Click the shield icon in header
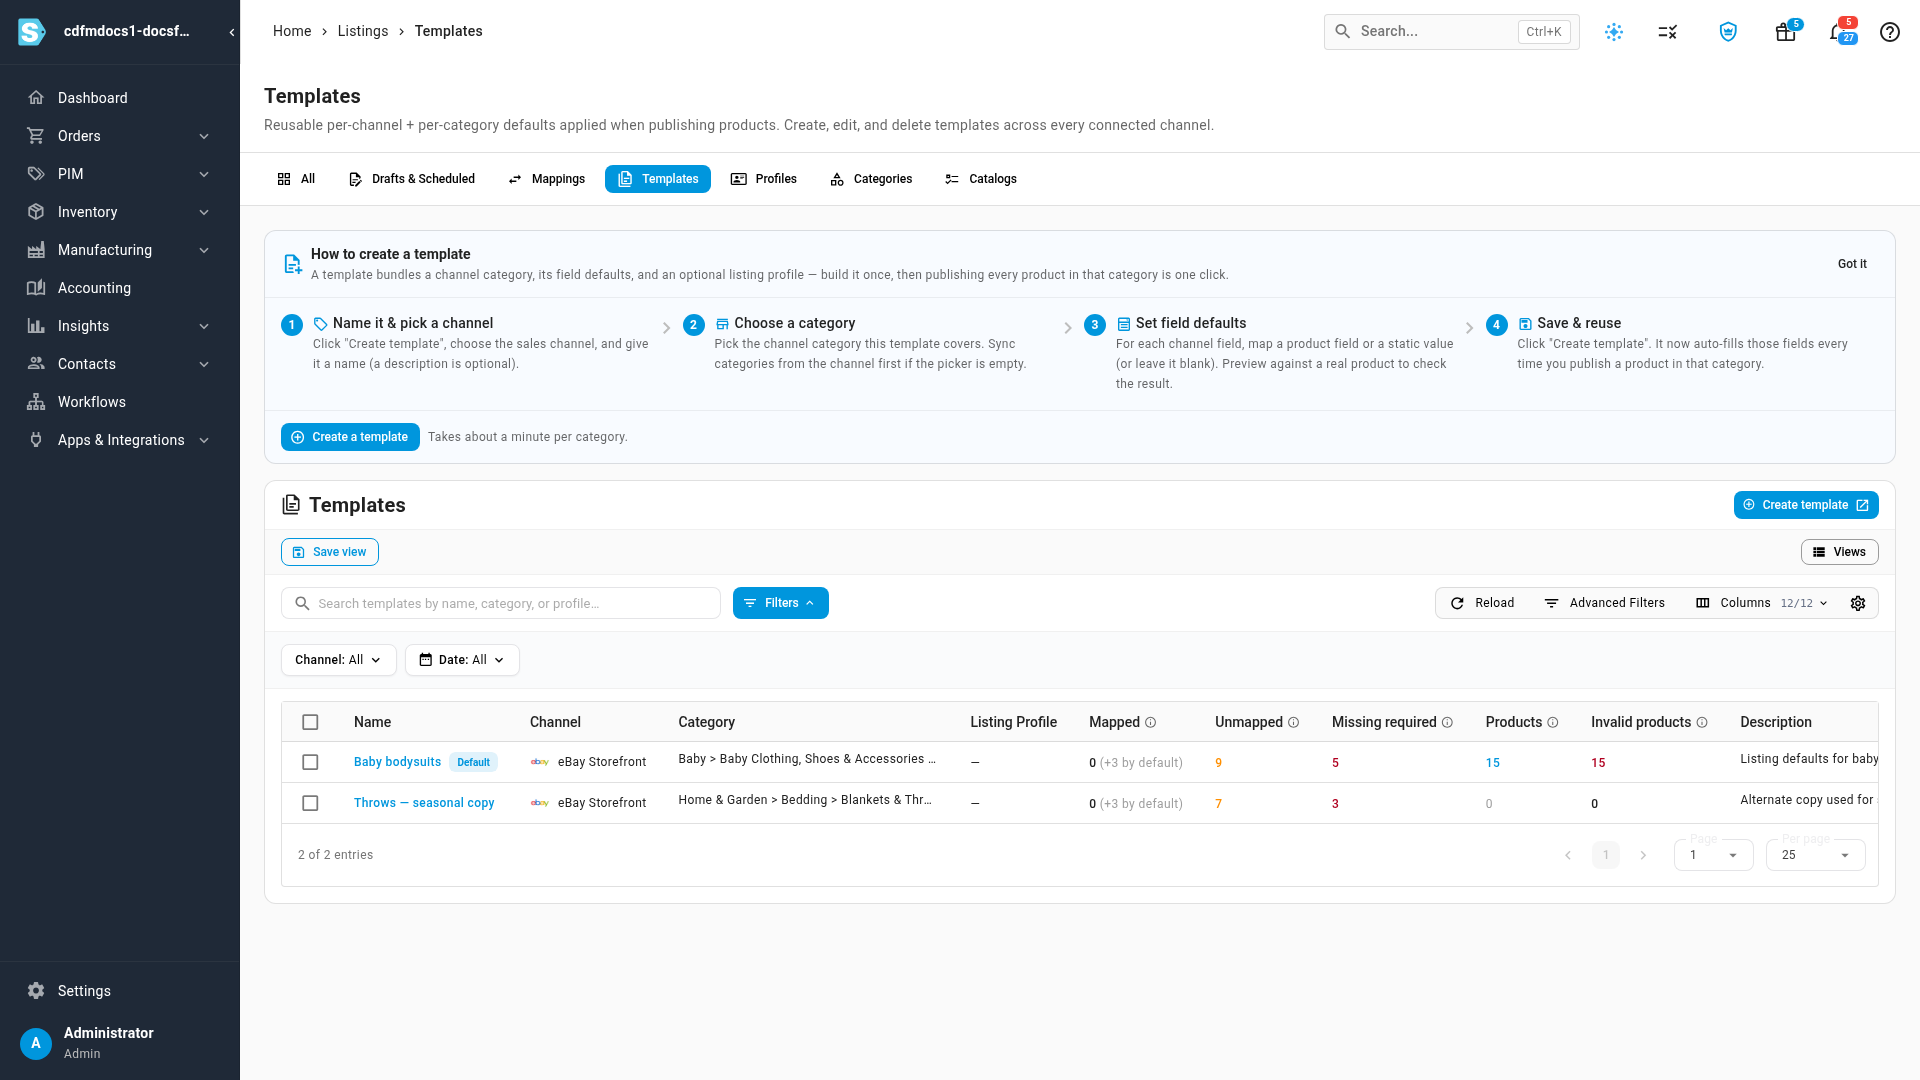Viewport: 1920px width, 1080px height. (1728, 32)
